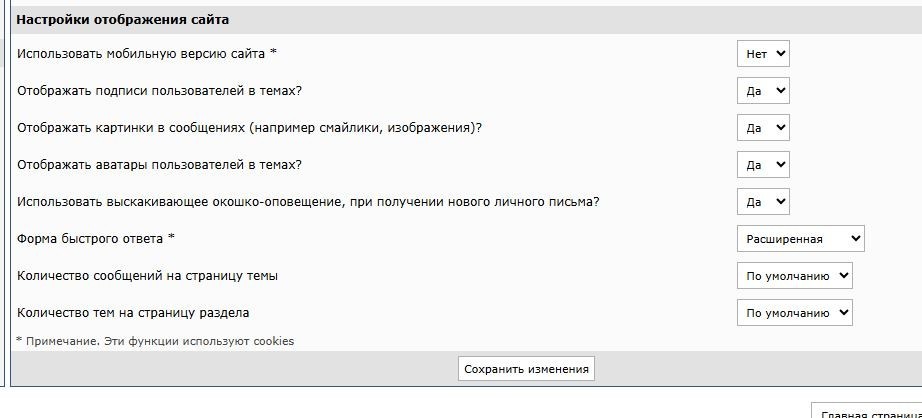Click the Форма быстрого ответа label
Screen dimensions: 922x418
click(96, 239)
